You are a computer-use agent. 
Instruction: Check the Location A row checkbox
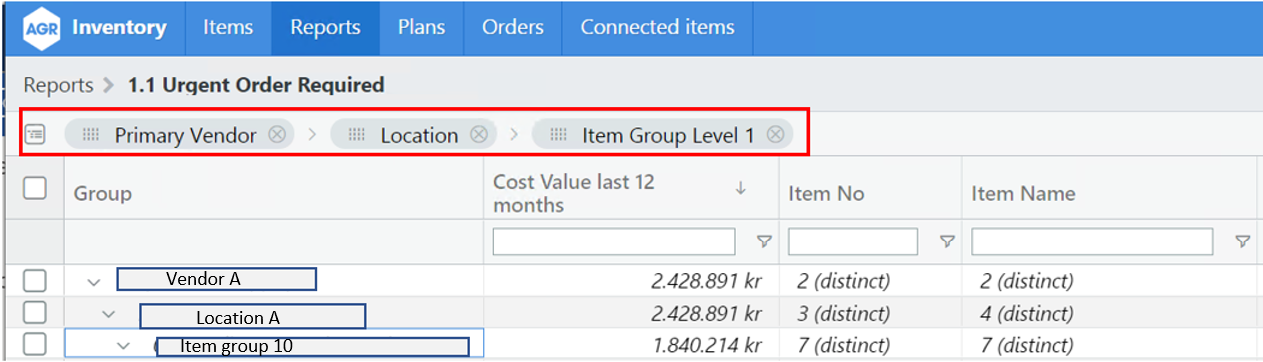coord(35,313)
